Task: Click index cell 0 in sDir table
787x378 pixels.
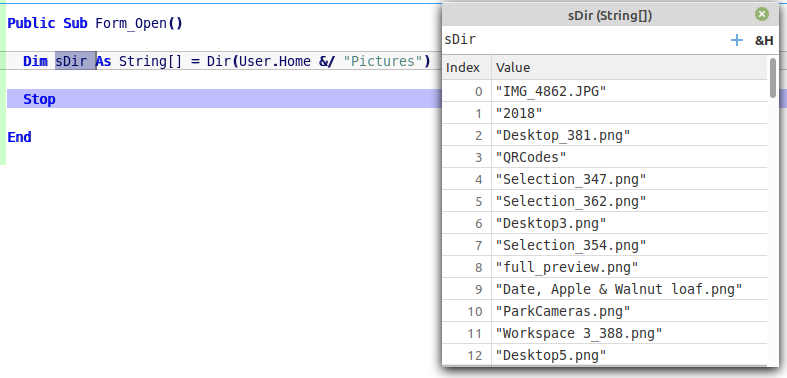Action: click(466, 91)
